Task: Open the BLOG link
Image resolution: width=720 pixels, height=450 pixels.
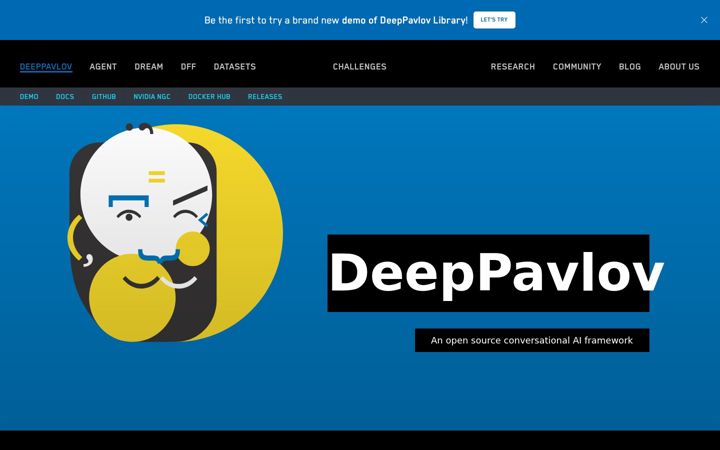Action: [630, 67]
